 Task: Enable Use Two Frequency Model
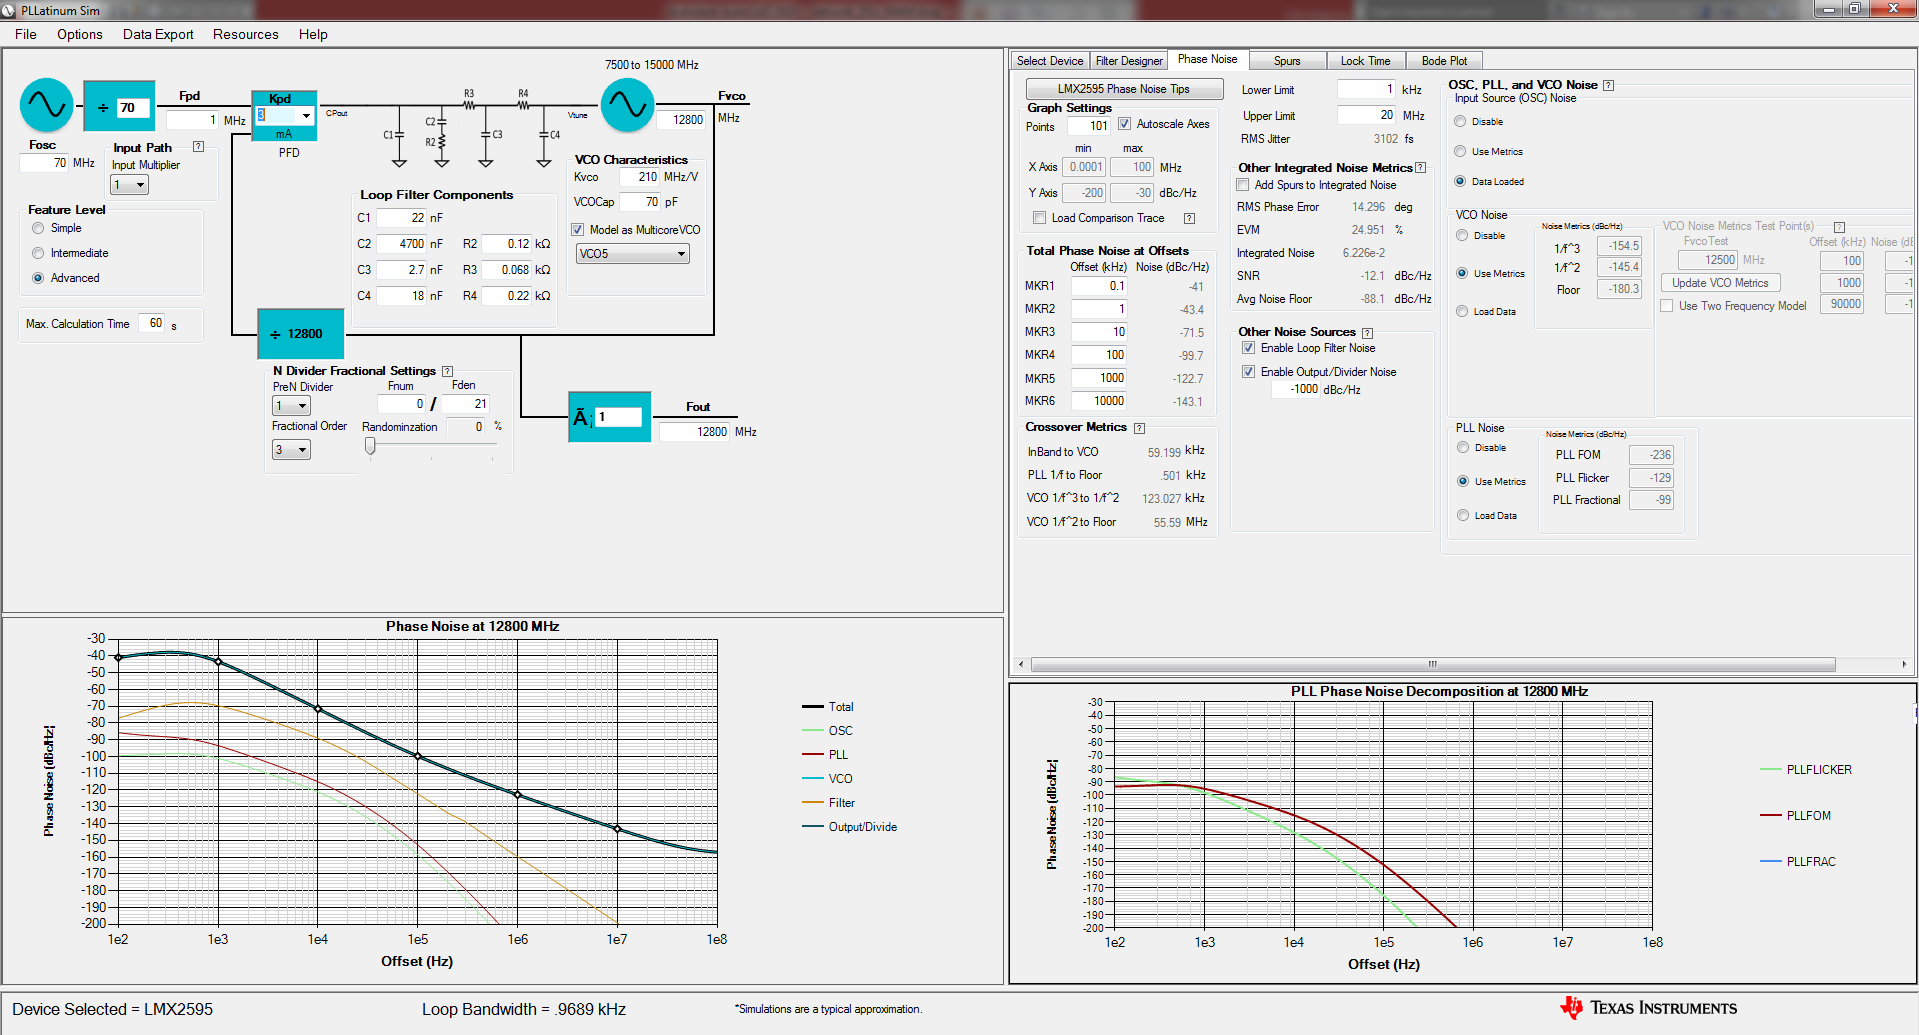pyautogui.click(x=1667, y=306)
